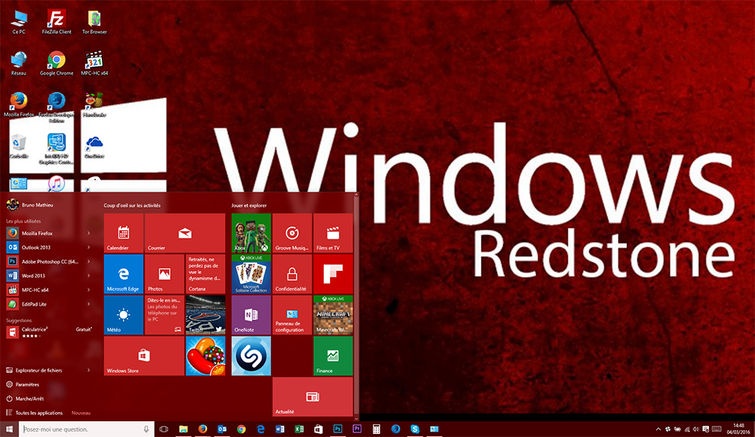Open the suggested Calculatrice app
The height and width of the screenshot is (437, 755).
(48, 332)
